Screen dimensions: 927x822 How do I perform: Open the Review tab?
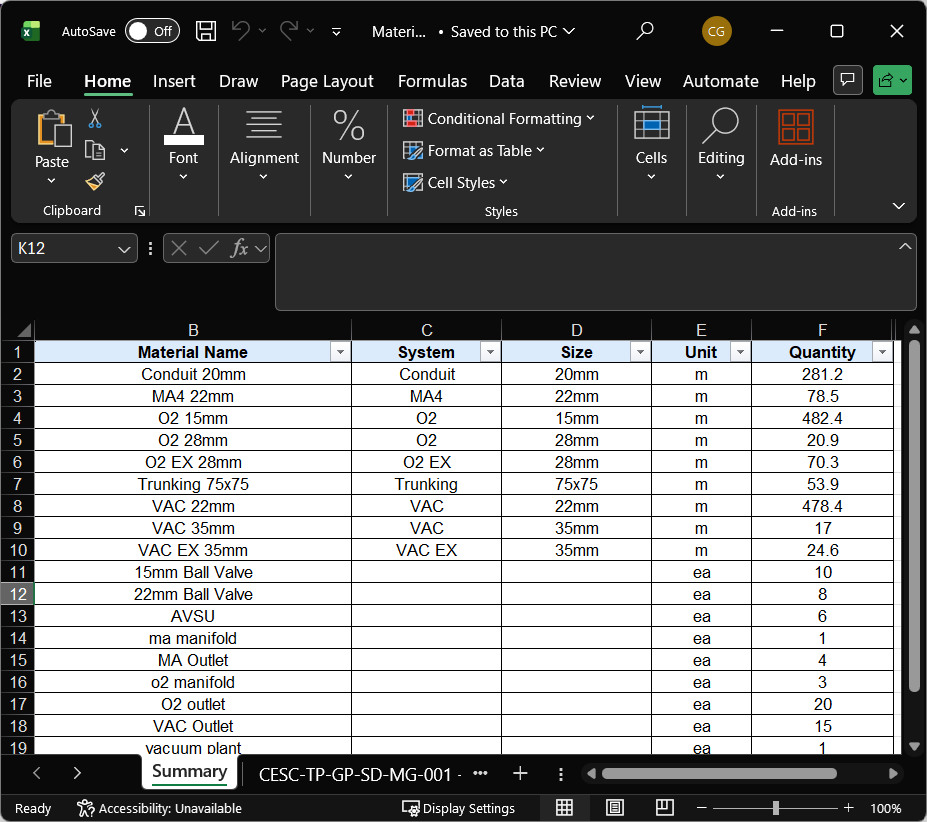[575, 81]
